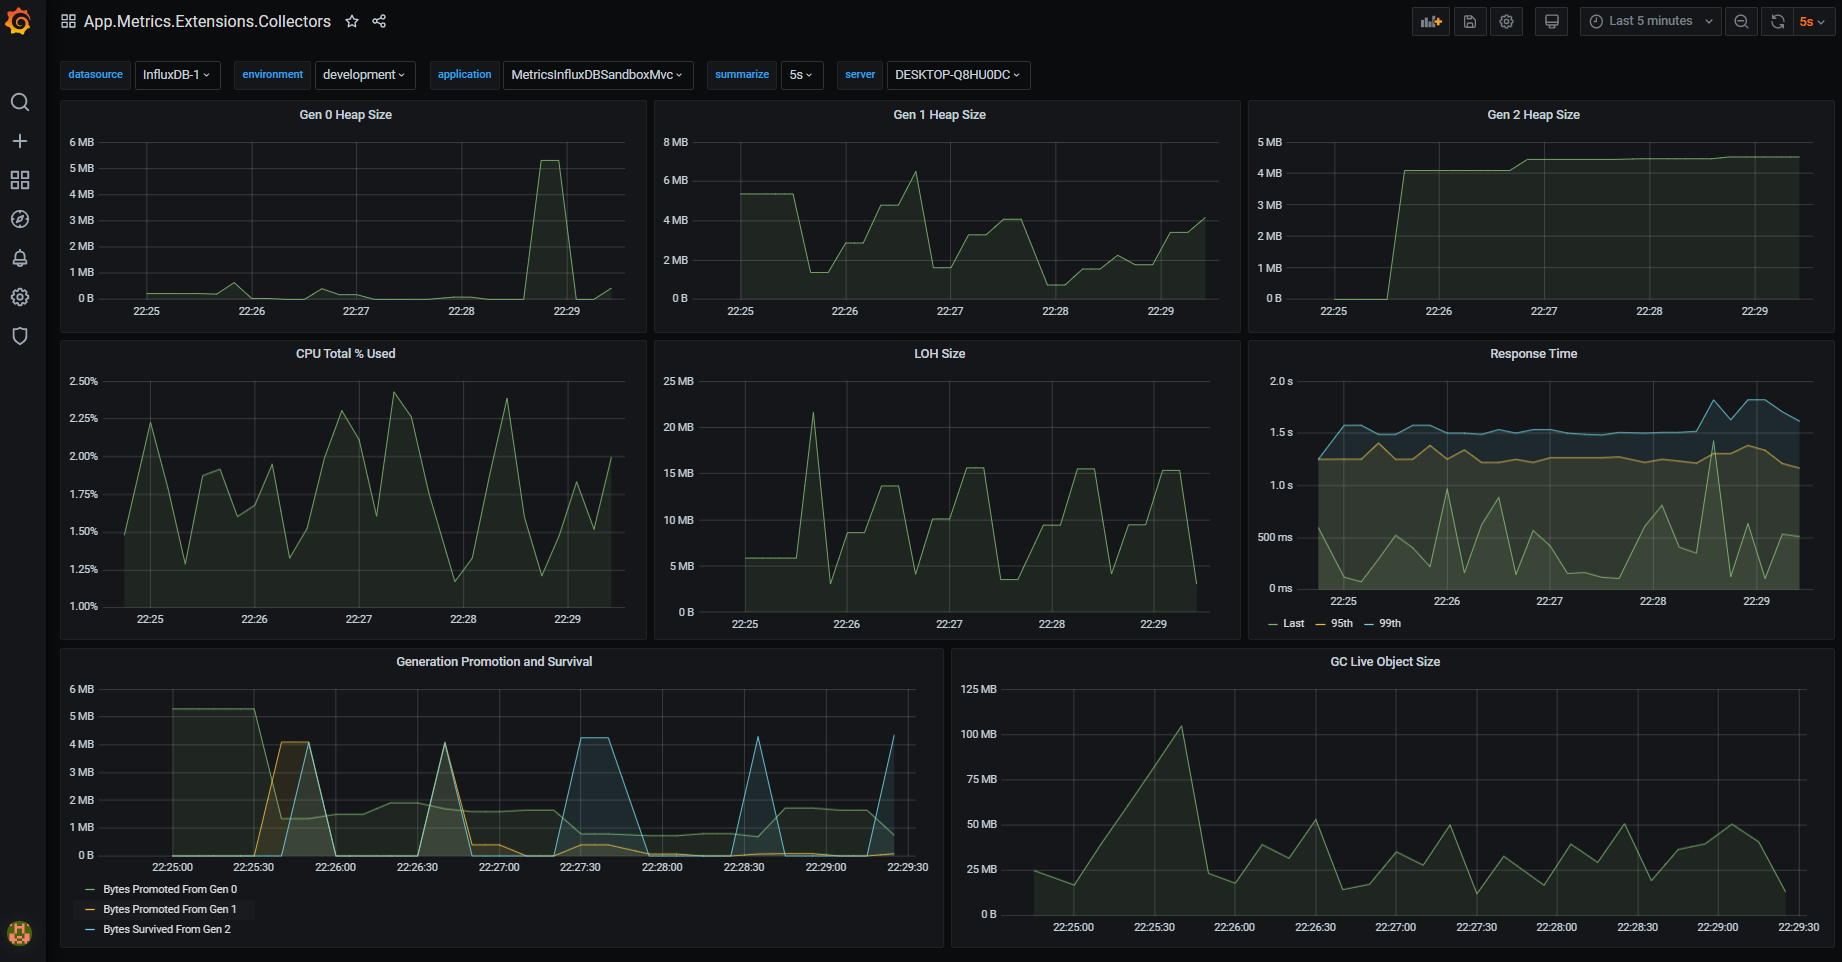1842x962 pixels.
Task: Click Bytes Survived From Gen 2 color line
Action: coord(90,930)
